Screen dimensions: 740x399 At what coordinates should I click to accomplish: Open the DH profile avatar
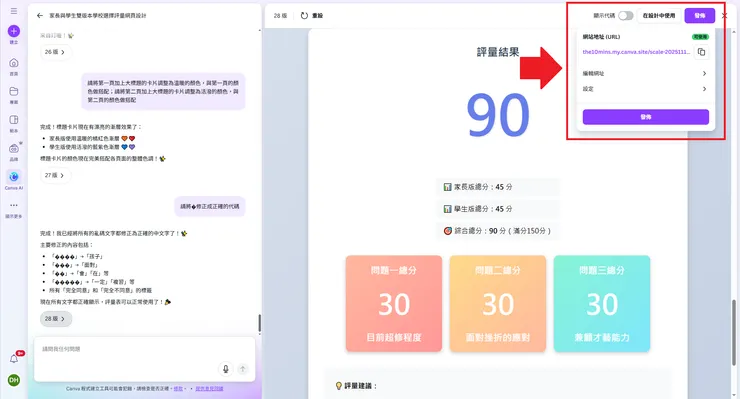(14, 380)
